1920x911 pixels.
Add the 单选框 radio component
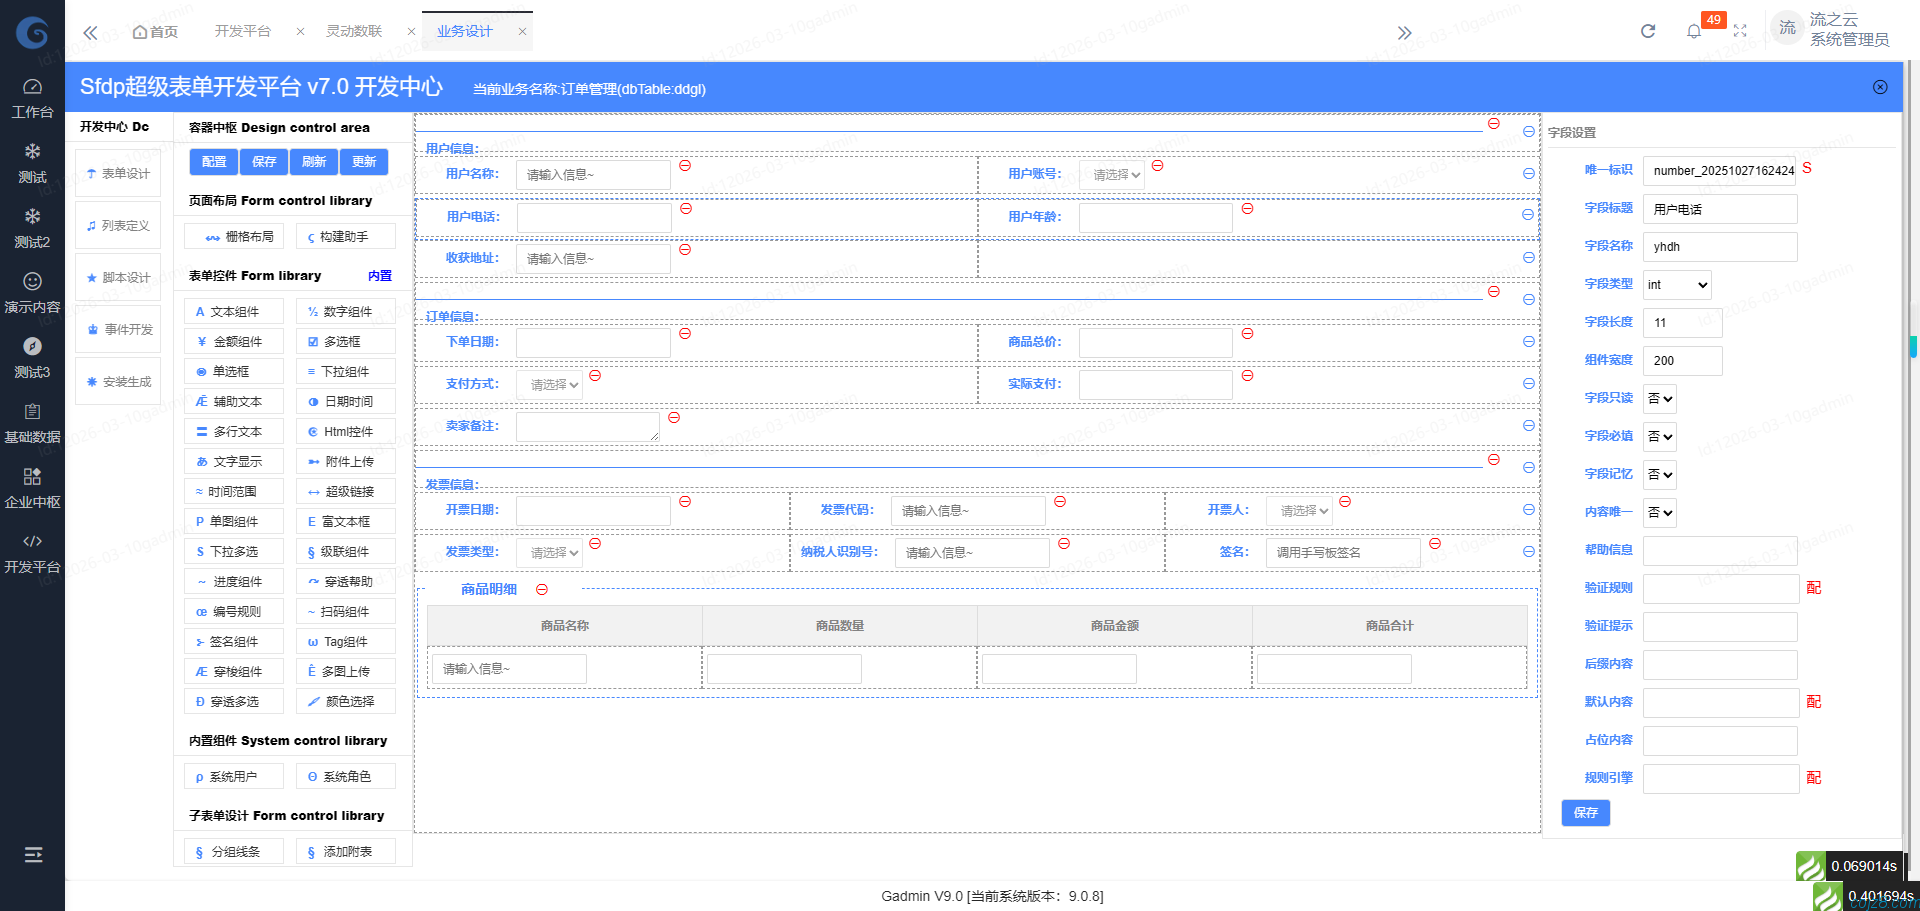click(233, 371)
